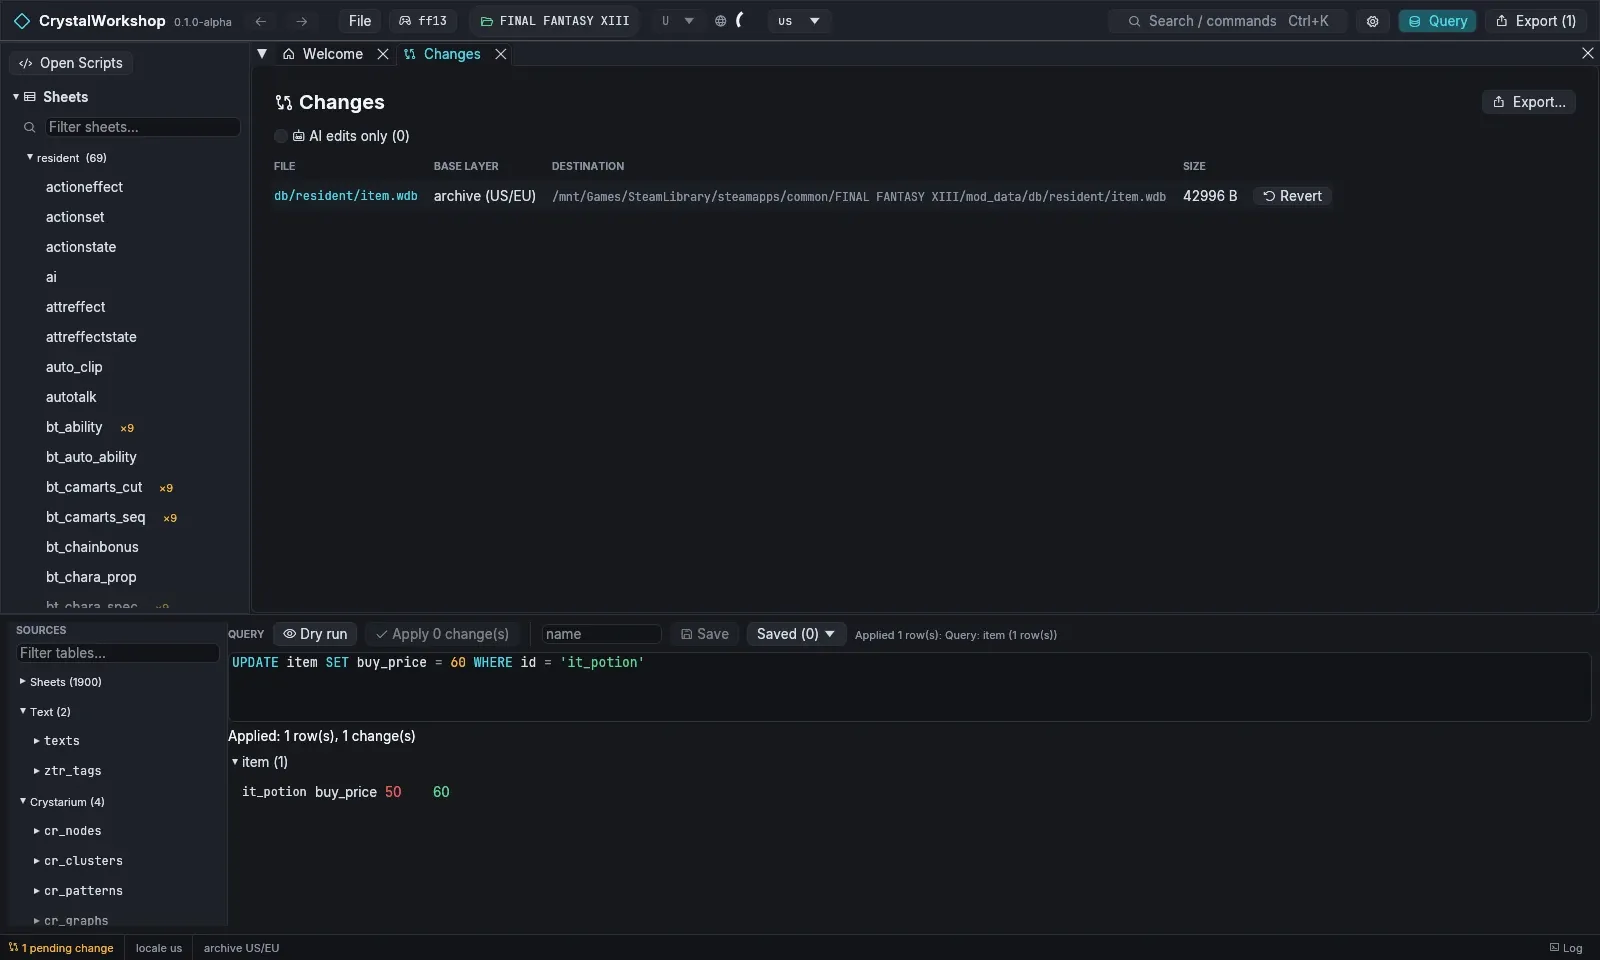Open the File menu
The image size is (1600, 960).
[360, 21]
